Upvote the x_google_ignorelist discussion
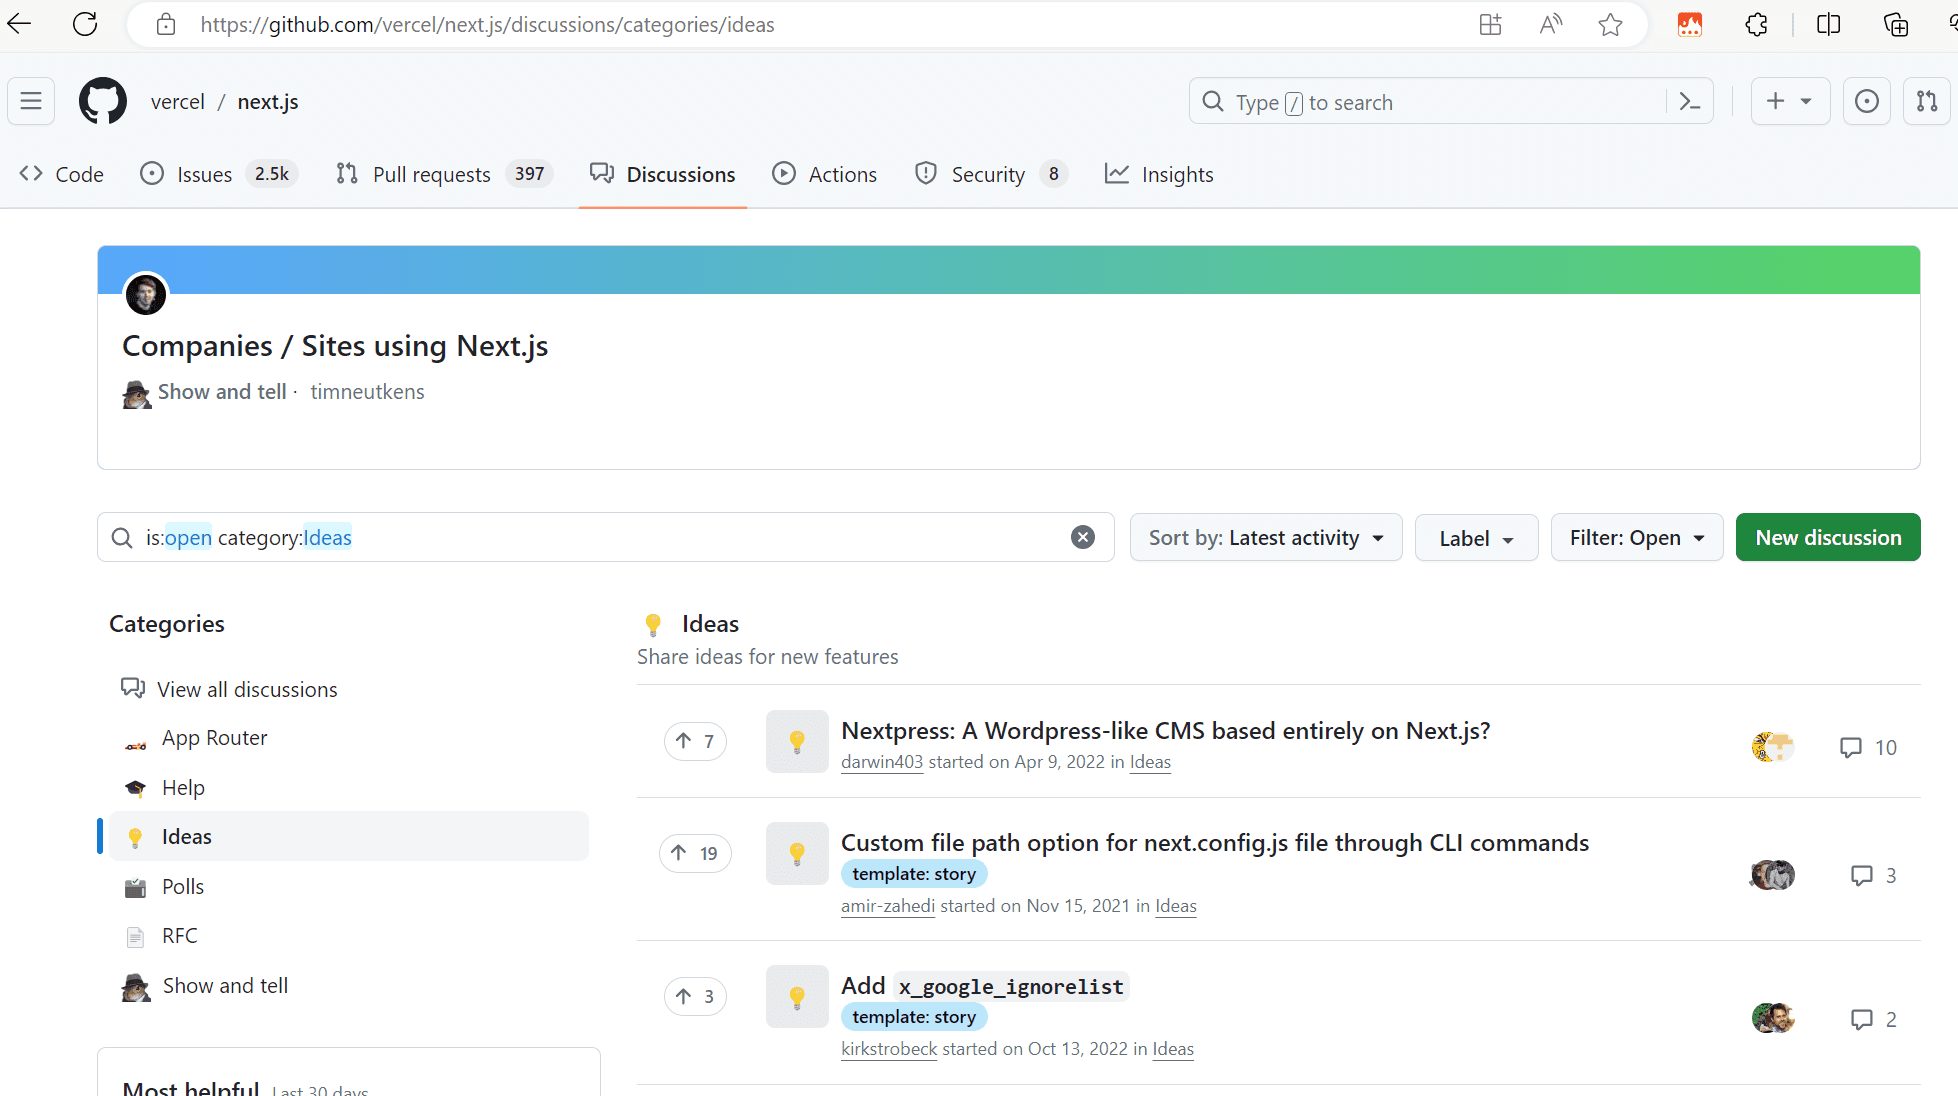The width and height of the screenshot is (1958, 1096). [695, 996]
